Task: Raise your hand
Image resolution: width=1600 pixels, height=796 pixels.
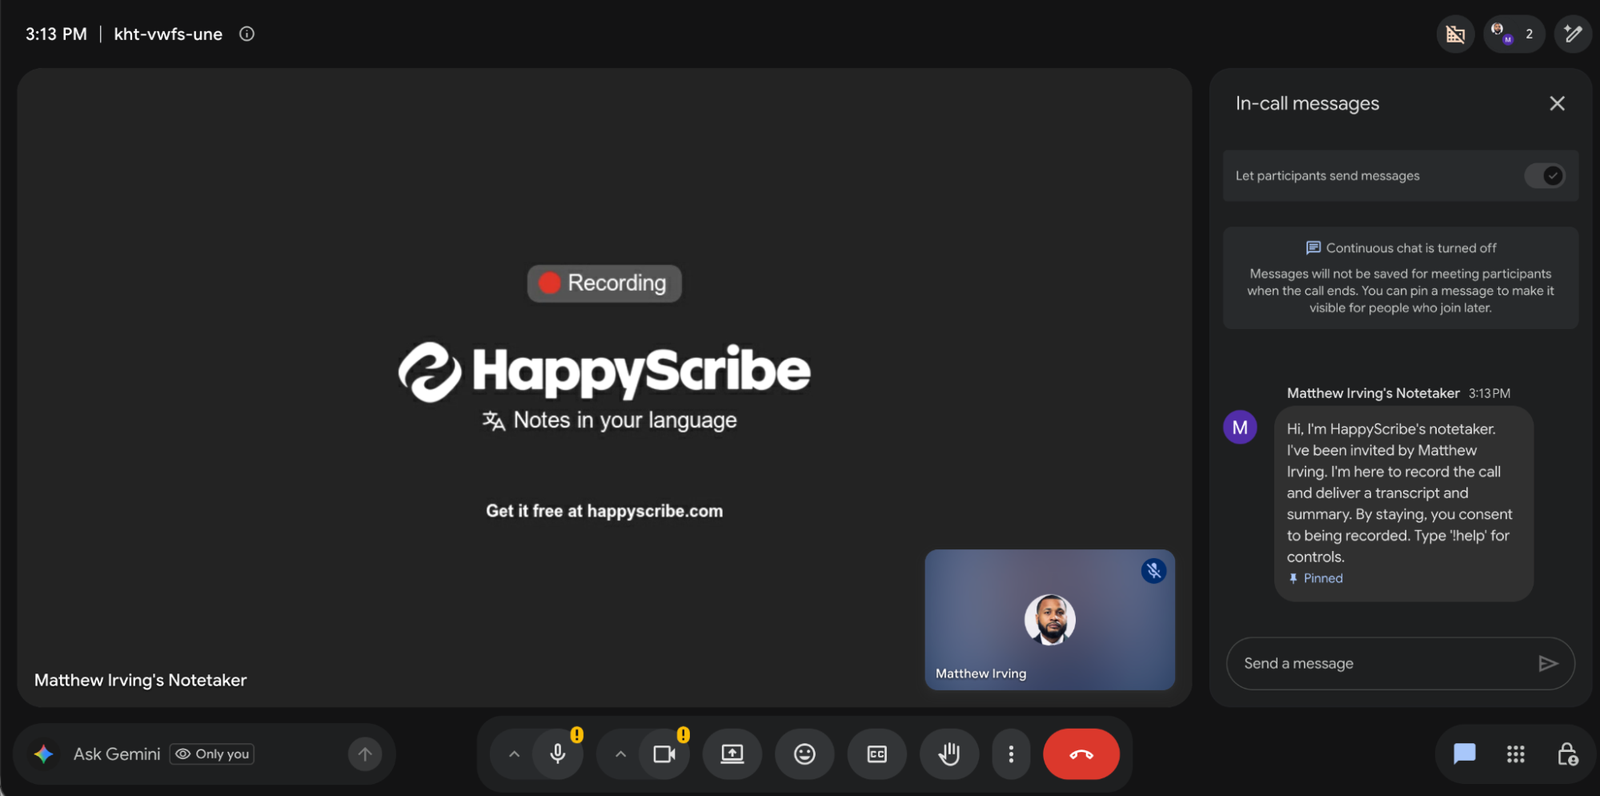Action: (949, 754)
